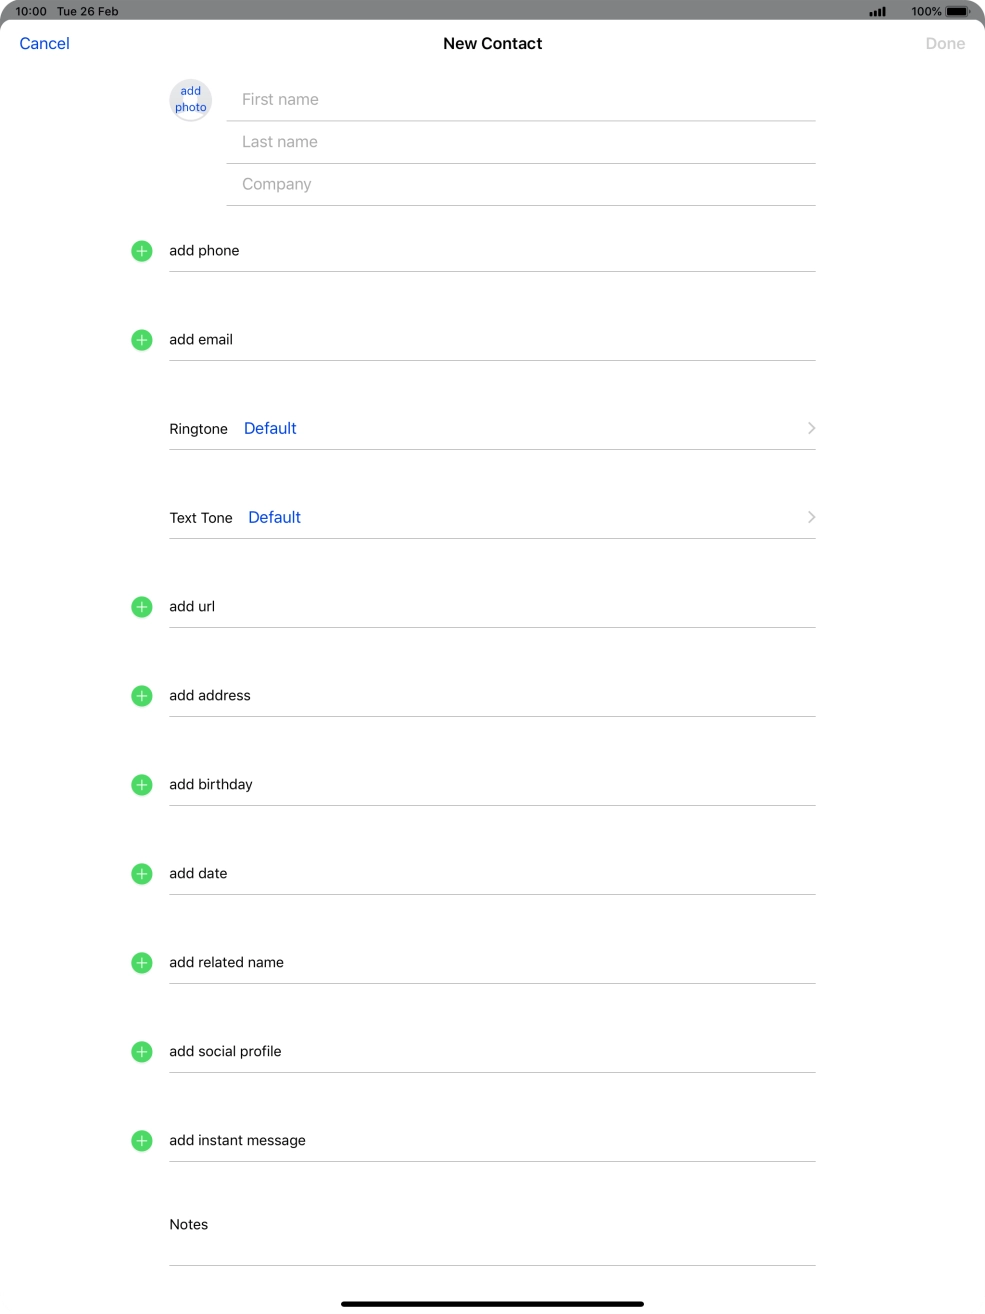The height and width of the screenshot is (1314, 985).
Task: Tap the green plus beside add instant message
Action: [x=142, y=1141]
